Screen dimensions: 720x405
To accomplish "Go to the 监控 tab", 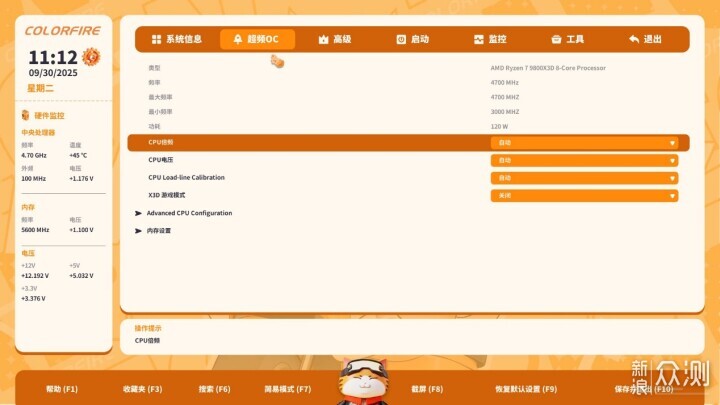I will (490, 39).
